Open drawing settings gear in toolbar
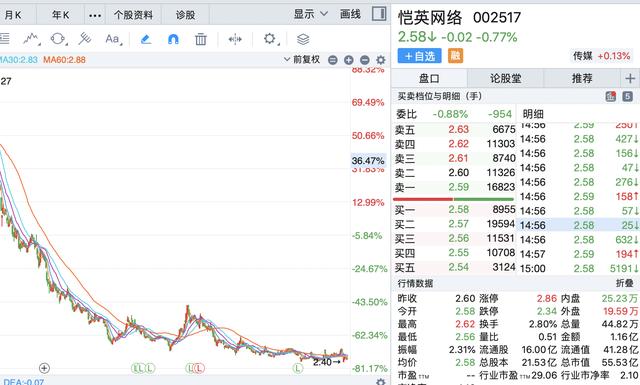The image size is (640, 385). (270, 39)
